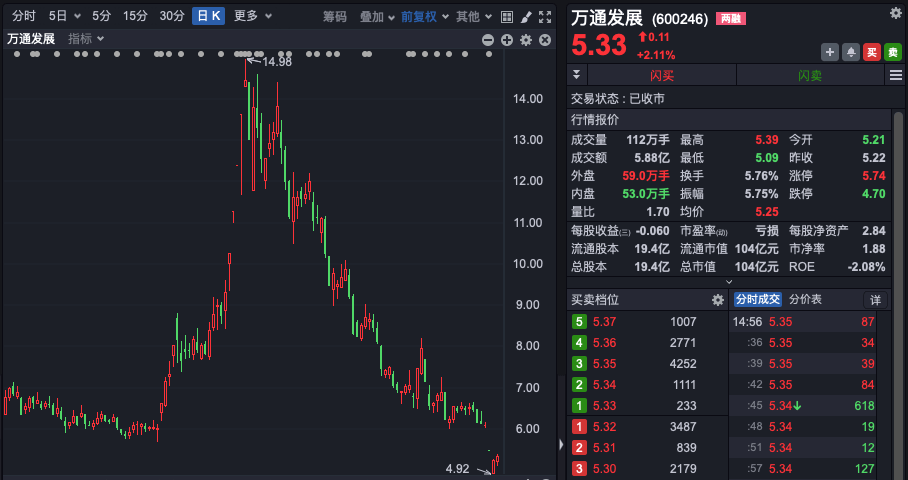Click the 5.37 sell level 5 price
The height and width of the screenshot is (480, 908).
[x=605, y=322]
